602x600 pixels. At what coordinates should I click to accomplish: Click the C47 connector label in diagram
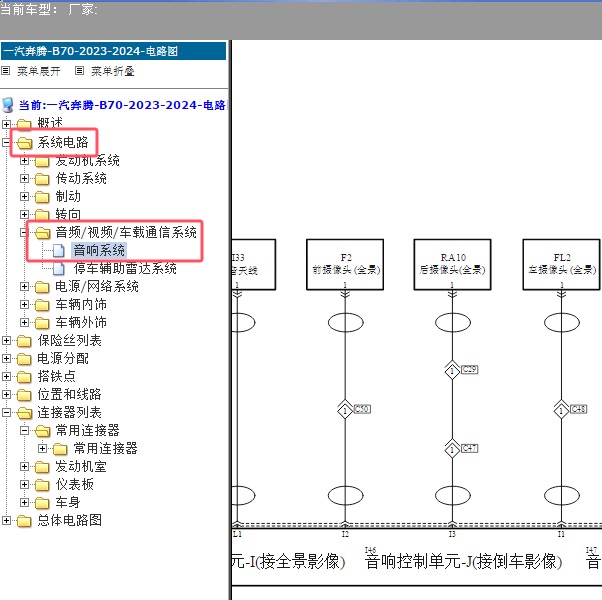470,448
